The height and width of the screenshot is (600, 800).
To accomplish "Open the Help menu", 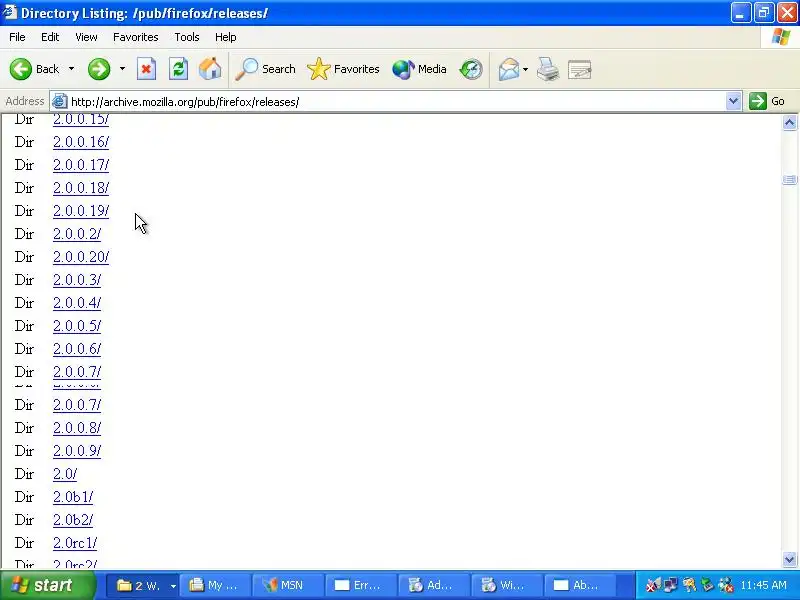I will 226,37.
